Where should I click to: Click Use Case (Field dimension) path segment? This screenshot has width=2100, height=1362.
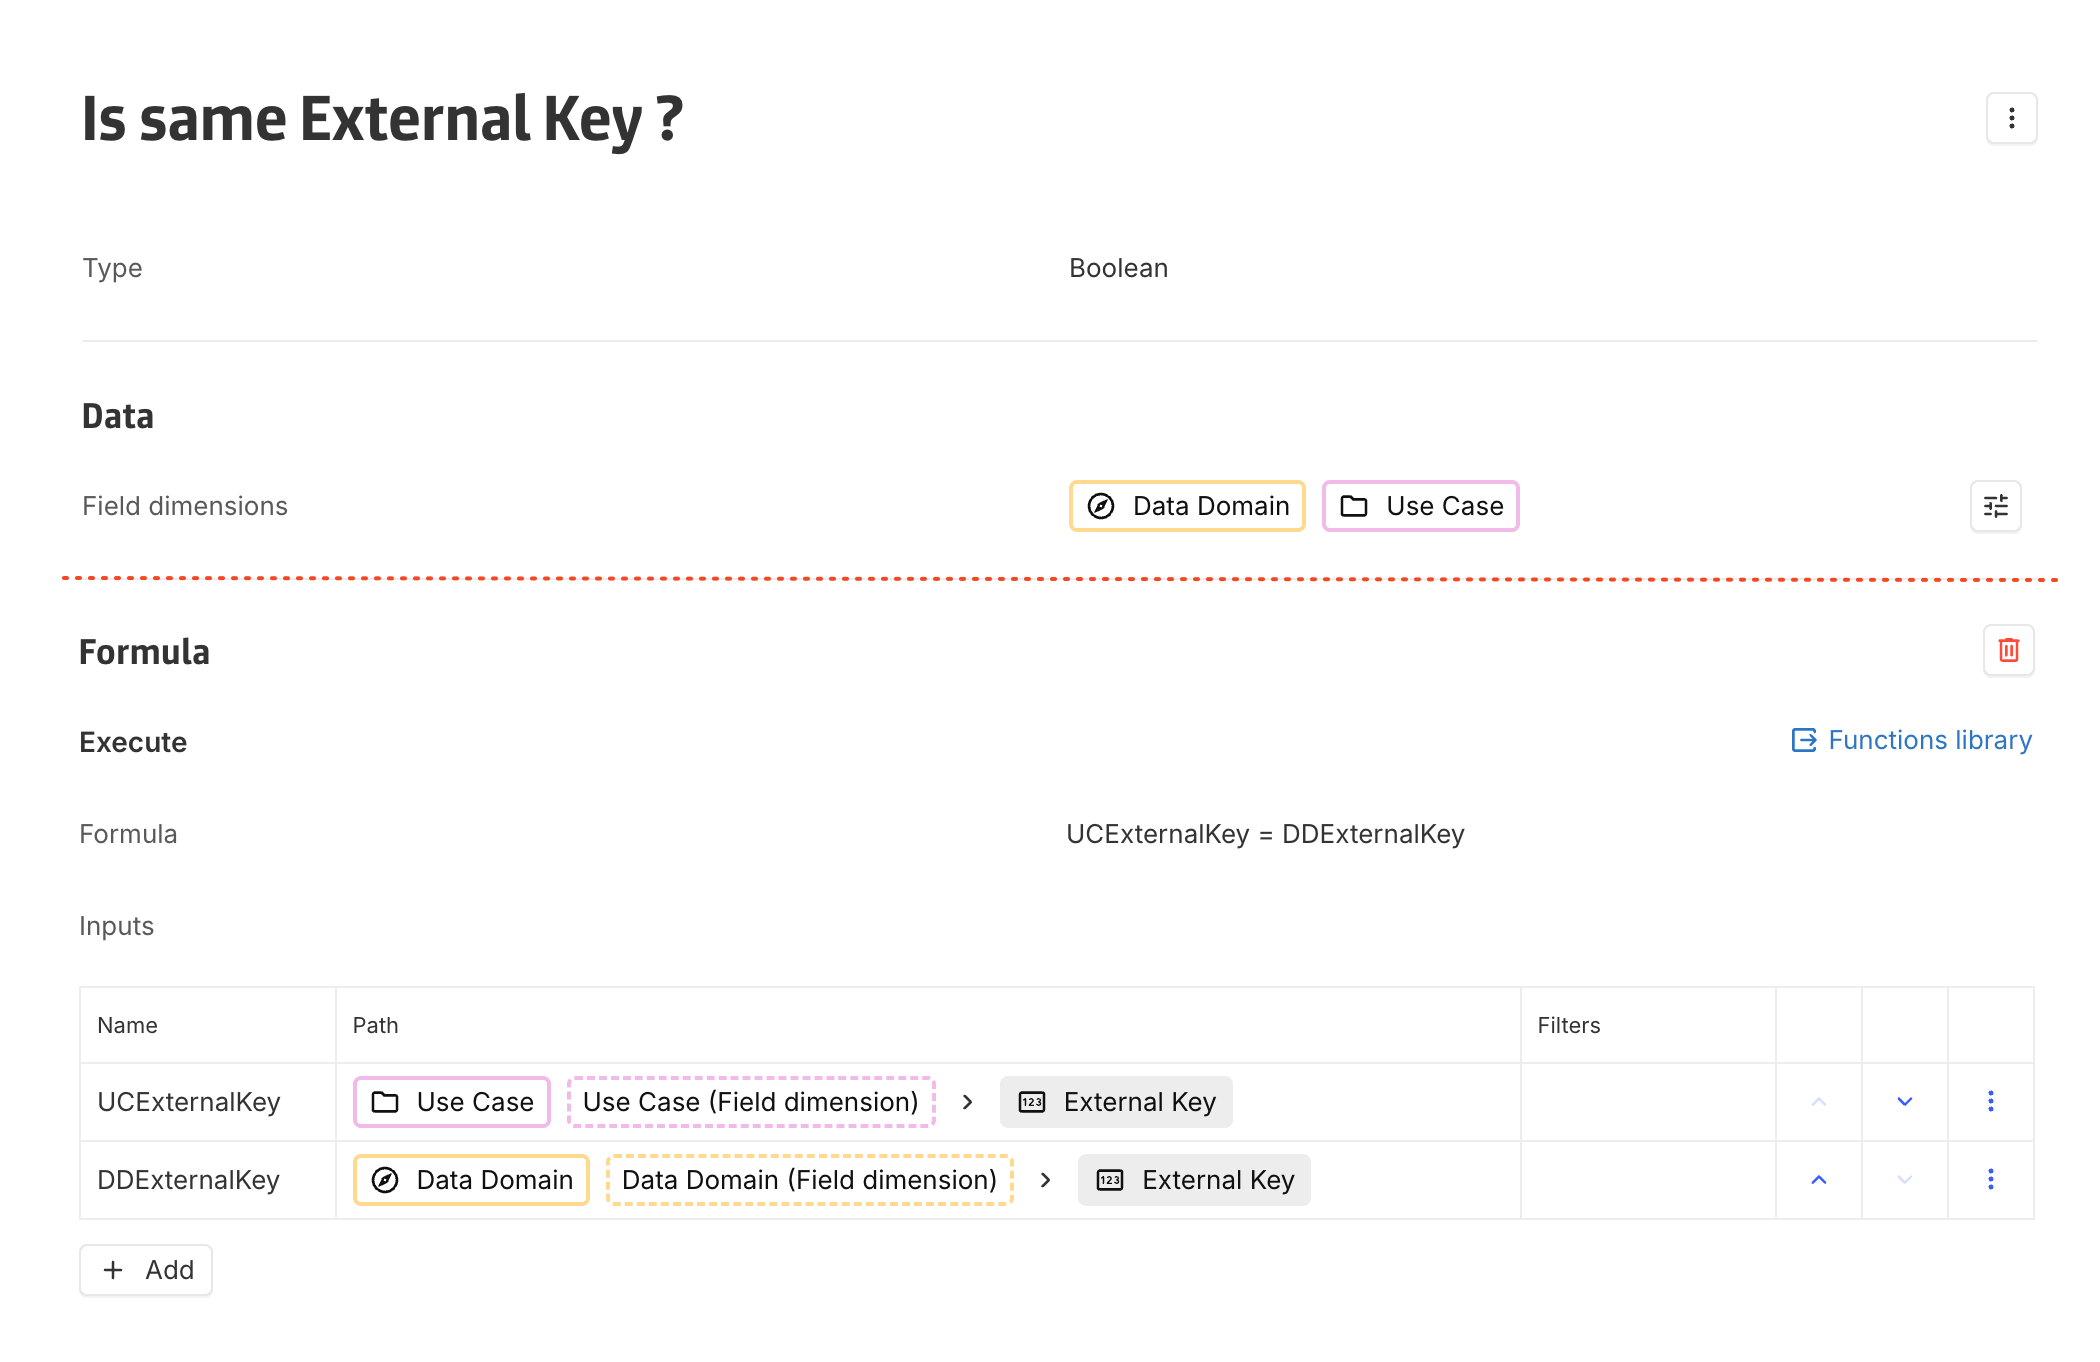(750, 1102)
